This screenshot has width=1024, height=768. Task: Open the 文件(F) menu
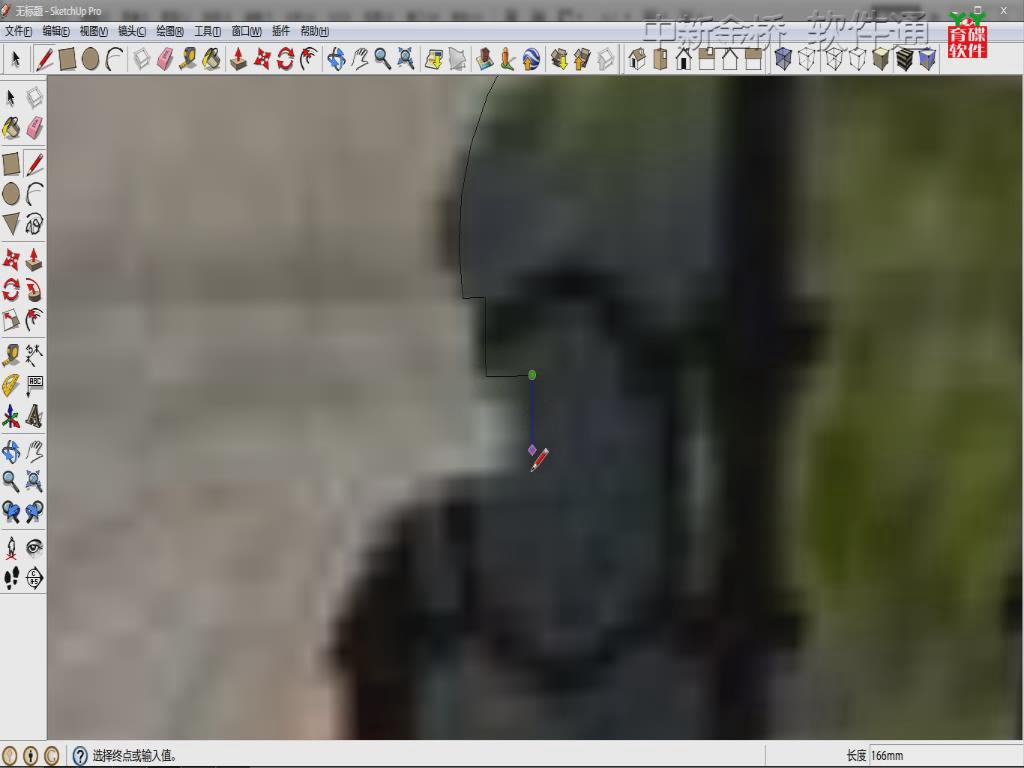pyautogui.click(x=18, y=31)
